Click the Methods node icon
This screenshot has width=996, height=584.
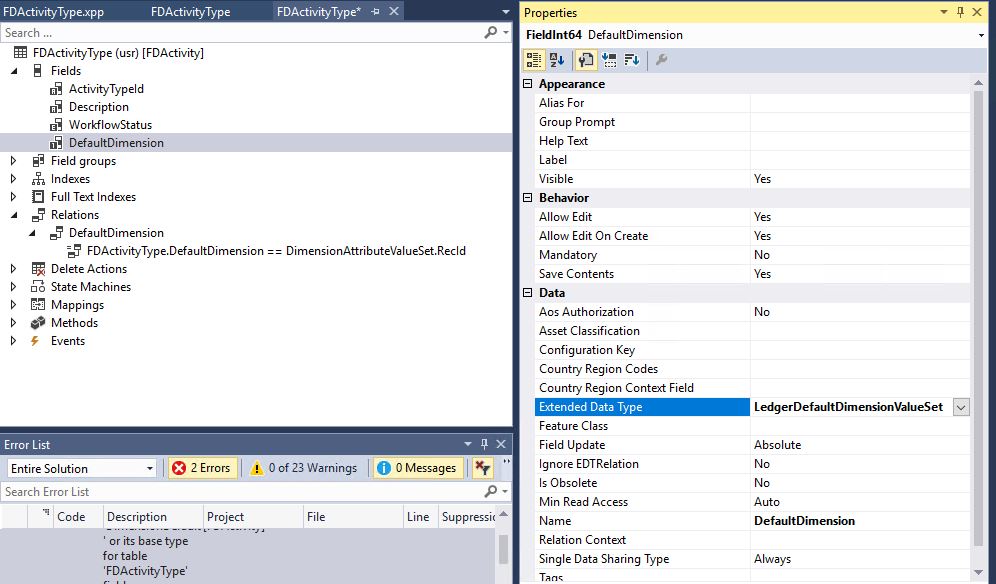(39, 323)
